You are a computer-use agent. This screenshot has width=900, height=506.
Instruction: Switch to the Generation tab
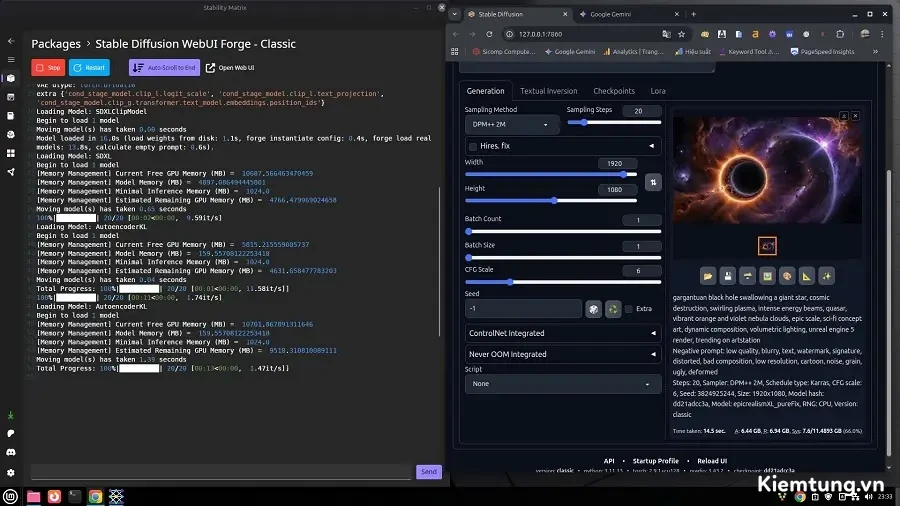(x=486, y=91)
